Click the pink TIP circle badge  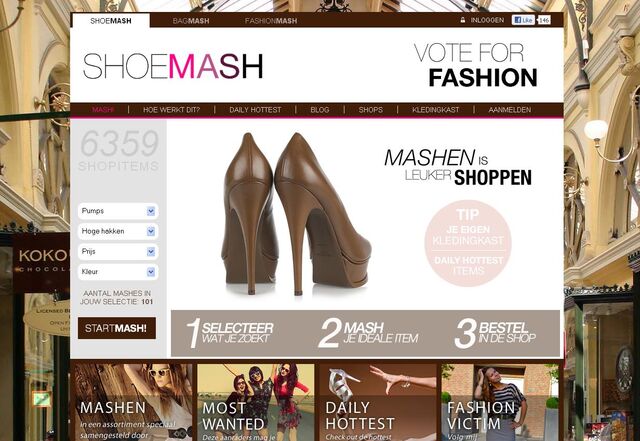pyautogui.click(x=468, y=243)
